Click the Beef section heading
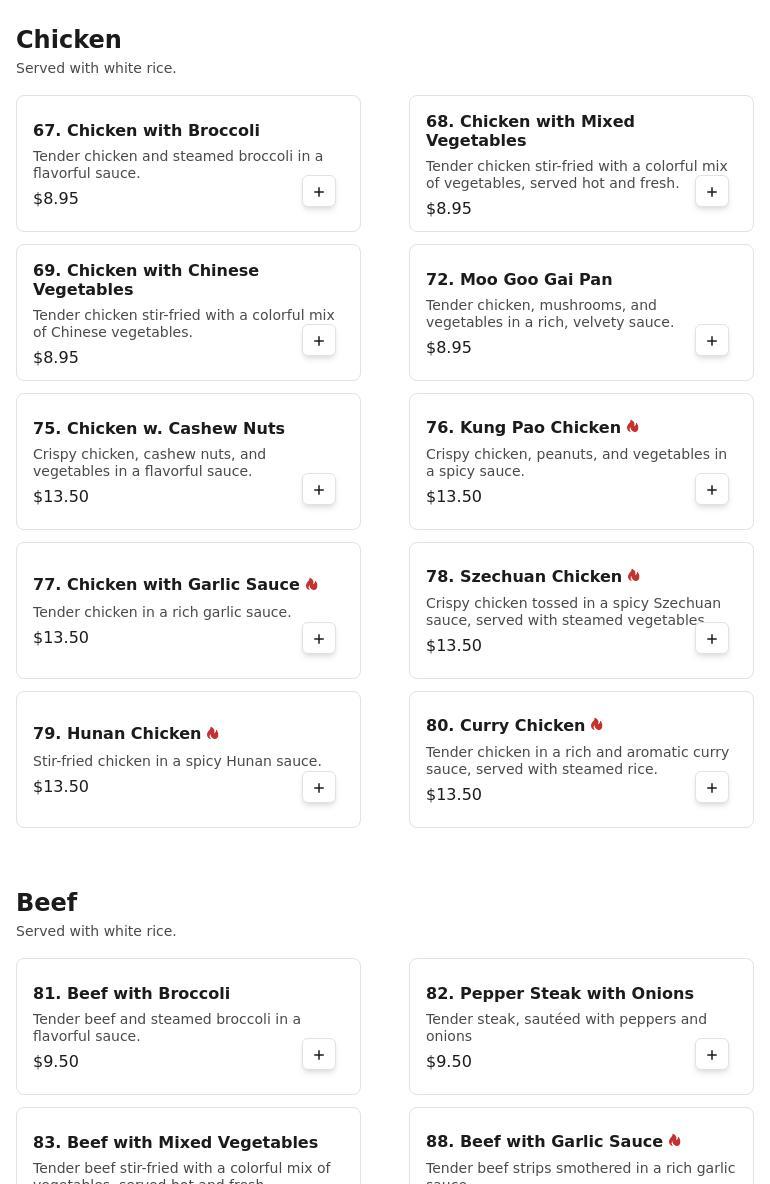 pyautogui.click(x=47, y=902)
